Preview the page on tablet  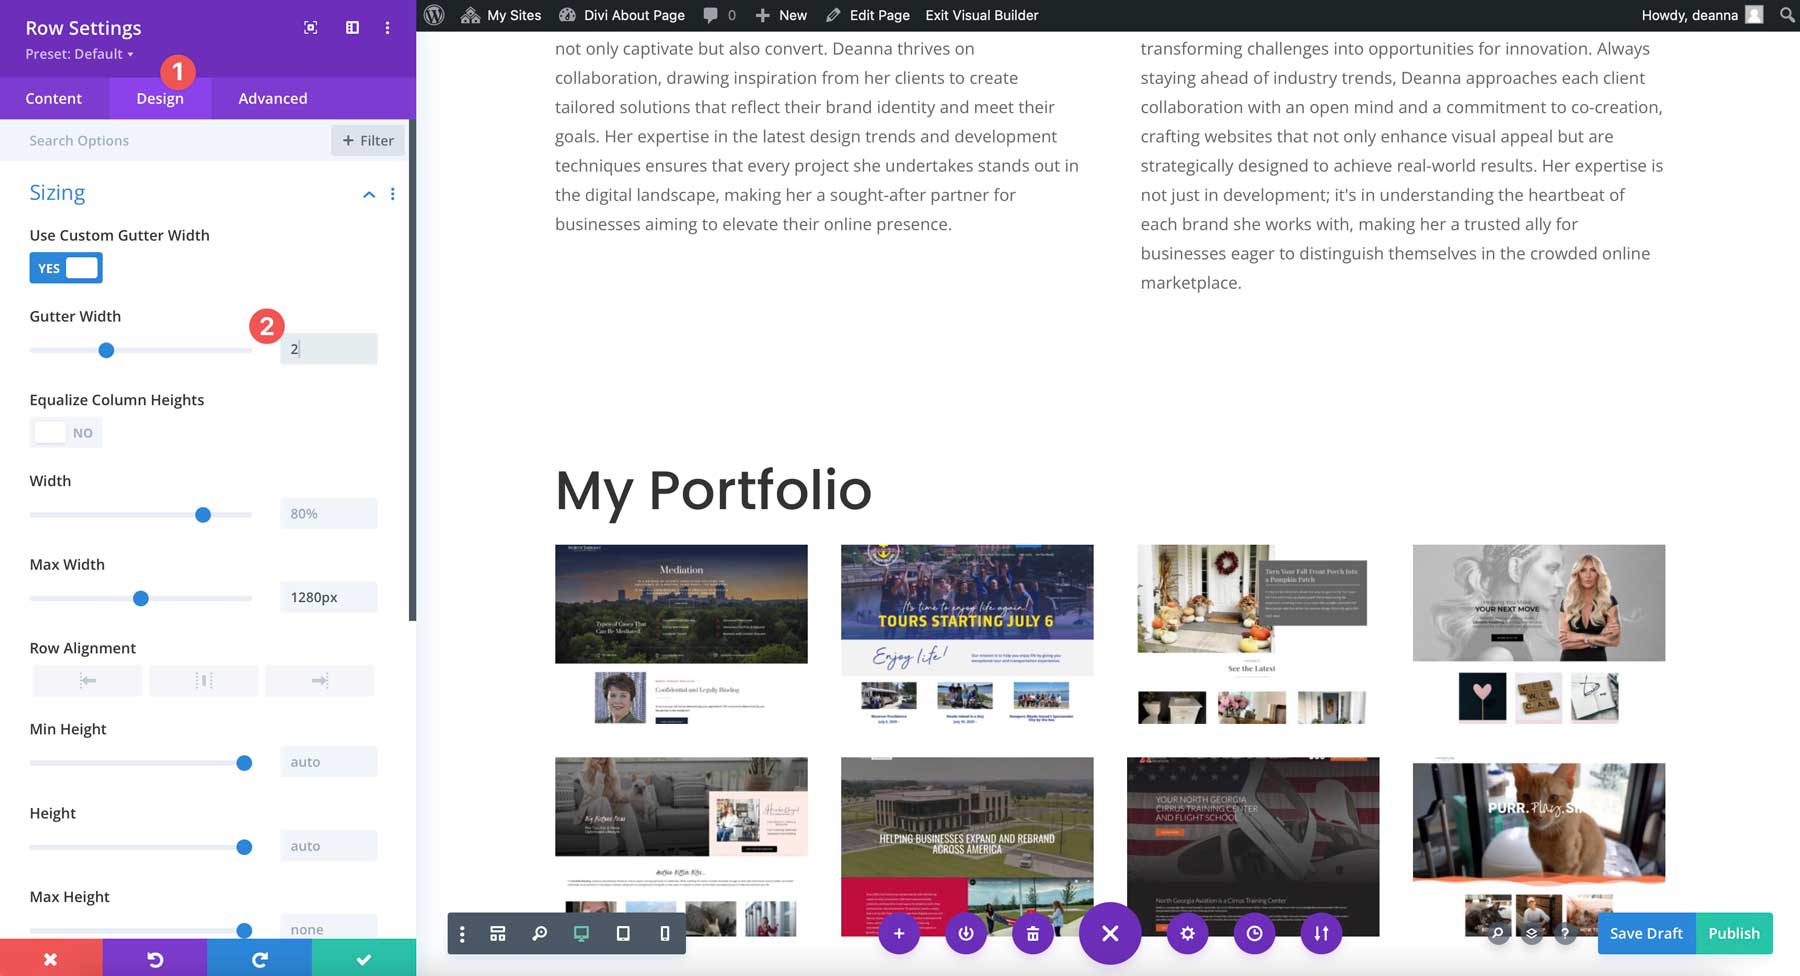pyautogui.click(x=622, y=933)
